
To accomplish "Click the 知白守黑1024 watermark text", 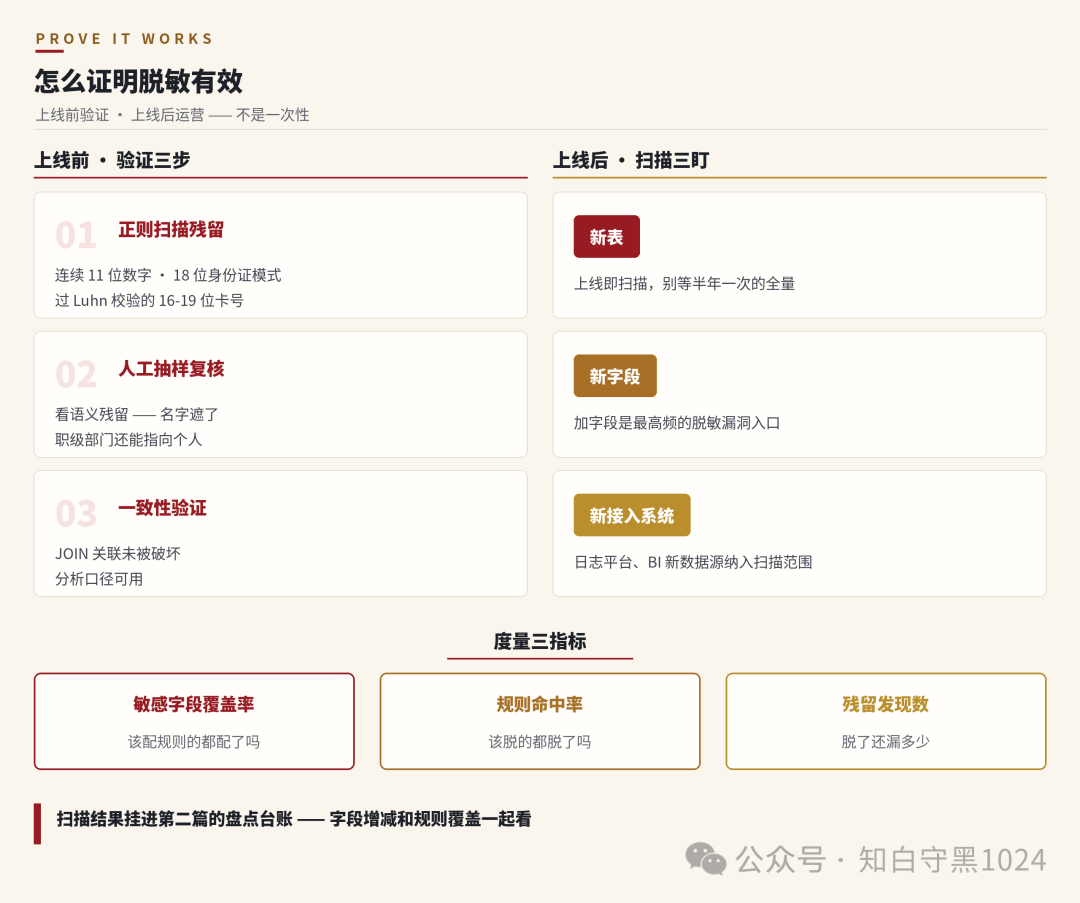I will pyautogui.click(x=952, y=860).
